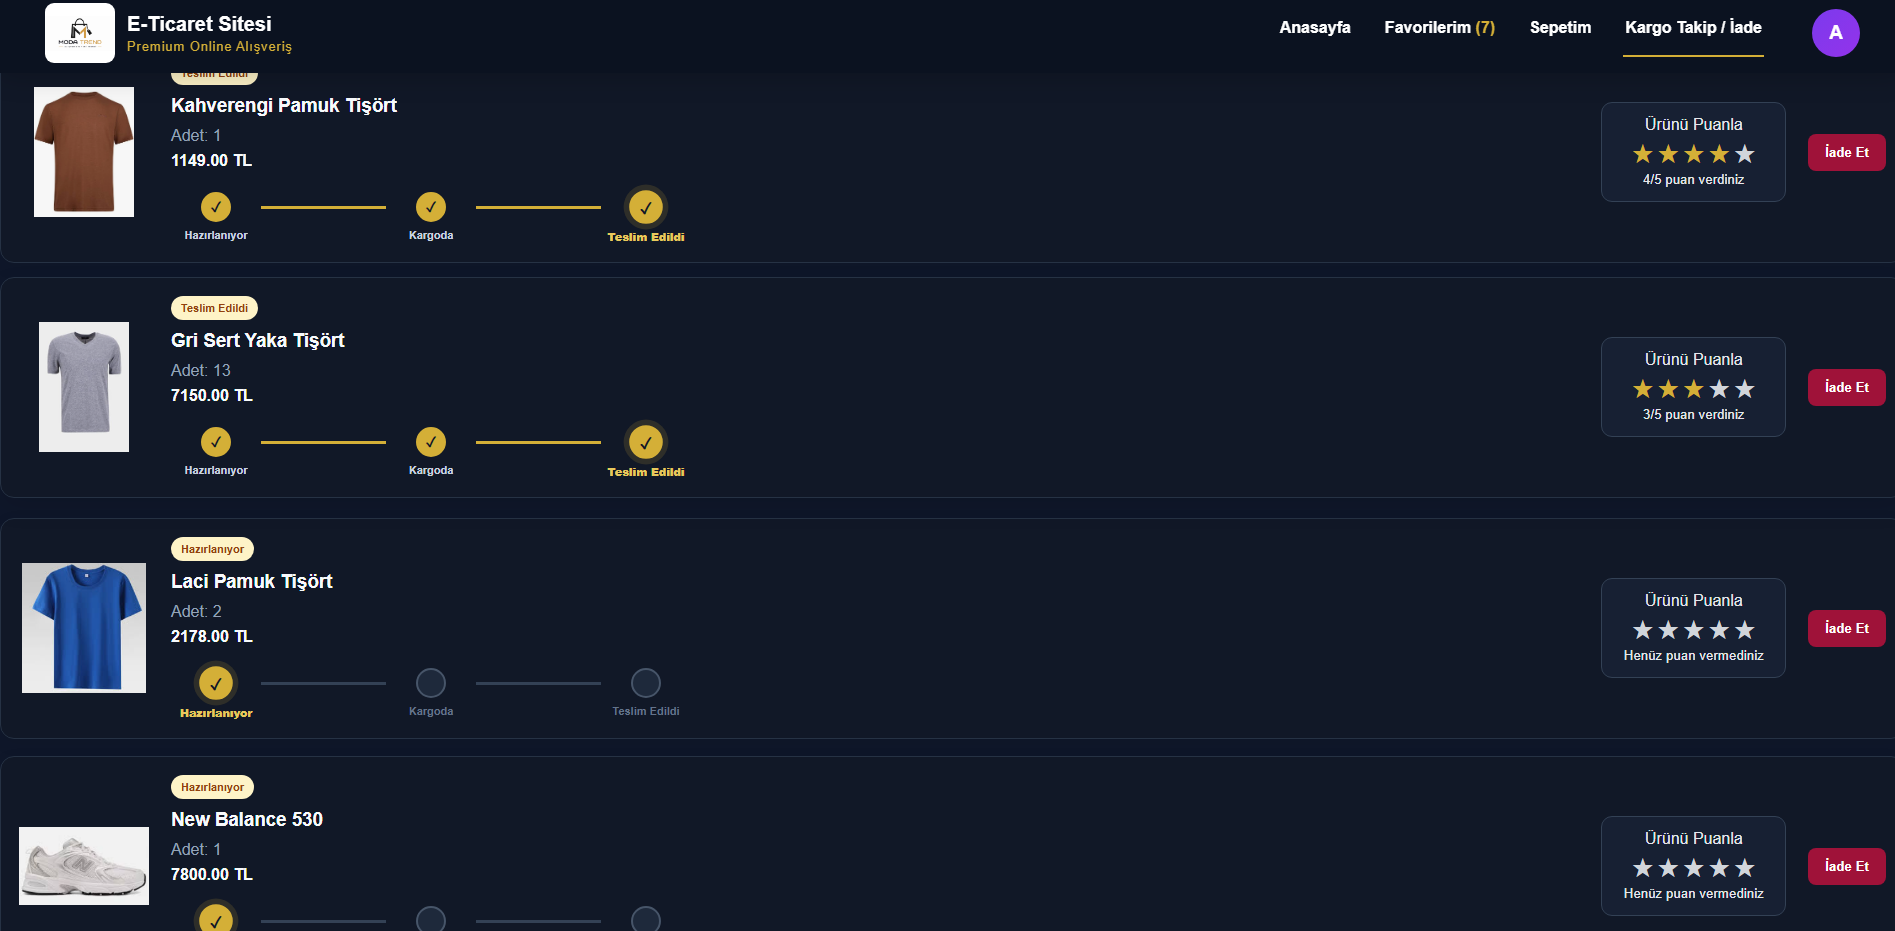Viewport: 1895px width, 931px height.
Task: Click the 'Laci Pamuk Tişört' title
Action: tap(252, 582)
